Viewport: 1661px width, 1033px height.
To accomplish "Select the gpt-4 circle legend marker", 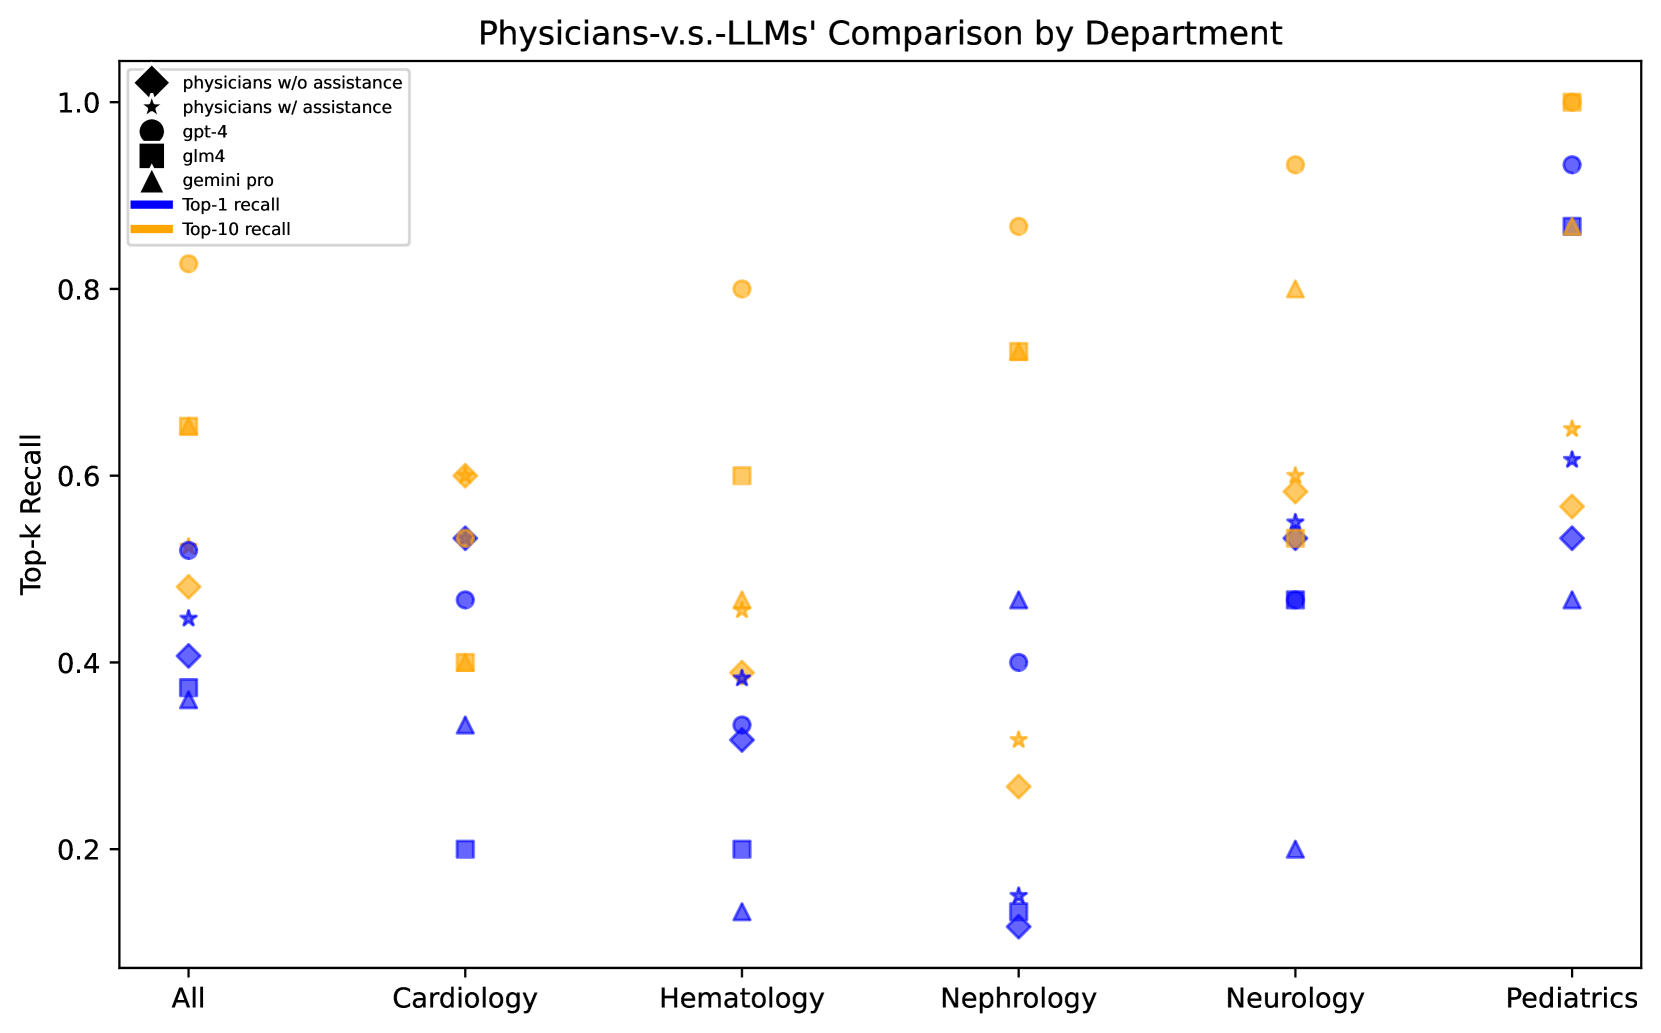I will pos(152,131).
